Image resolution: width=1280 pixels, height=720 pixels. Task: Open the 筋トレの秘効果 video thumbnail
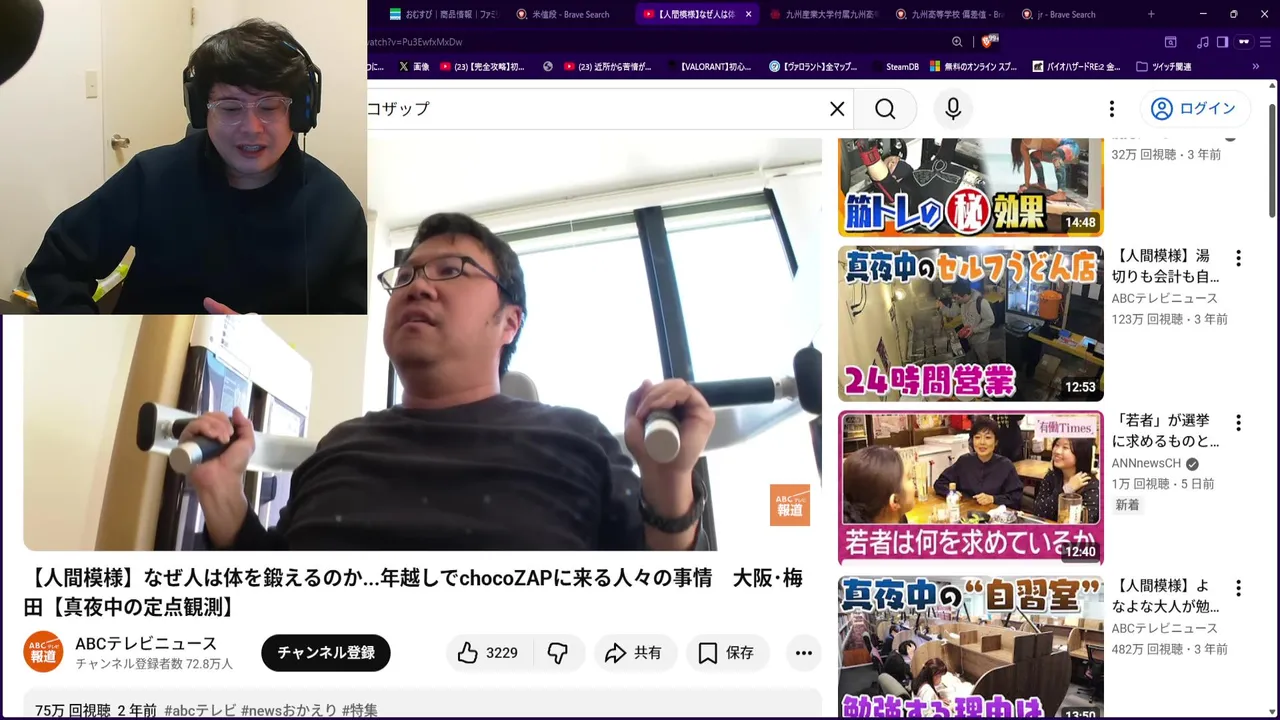click(x=970, y=187)
